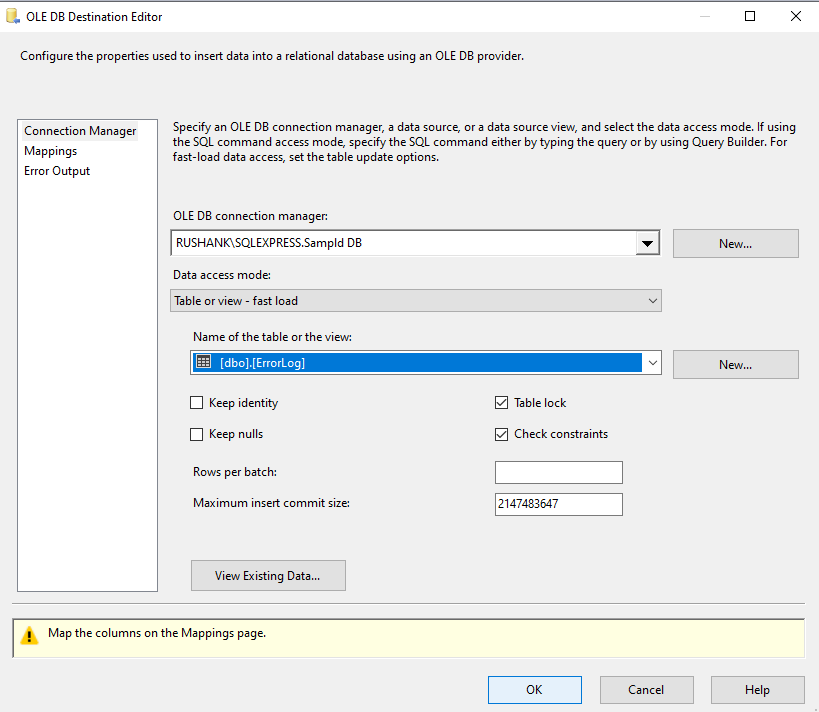Click the Maximum insert commit size field
This screenshot has width=819, height=712.
pos(558,504)
